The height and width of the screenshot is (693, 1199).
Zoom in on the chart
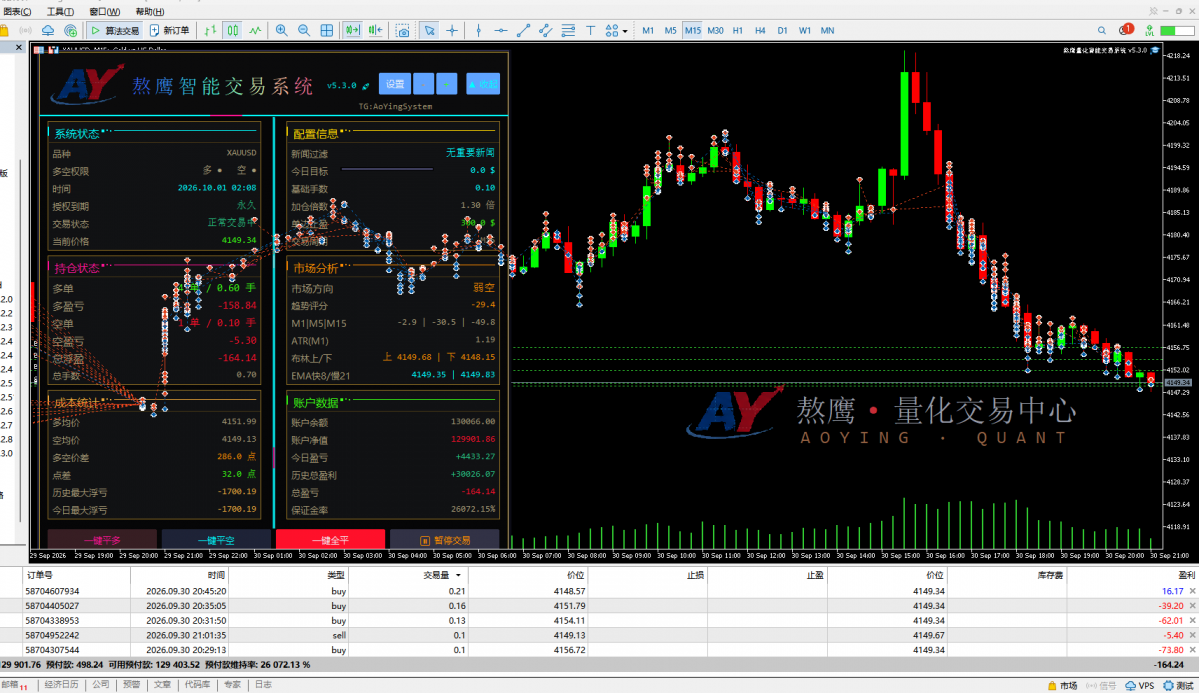tap(281, 31)
